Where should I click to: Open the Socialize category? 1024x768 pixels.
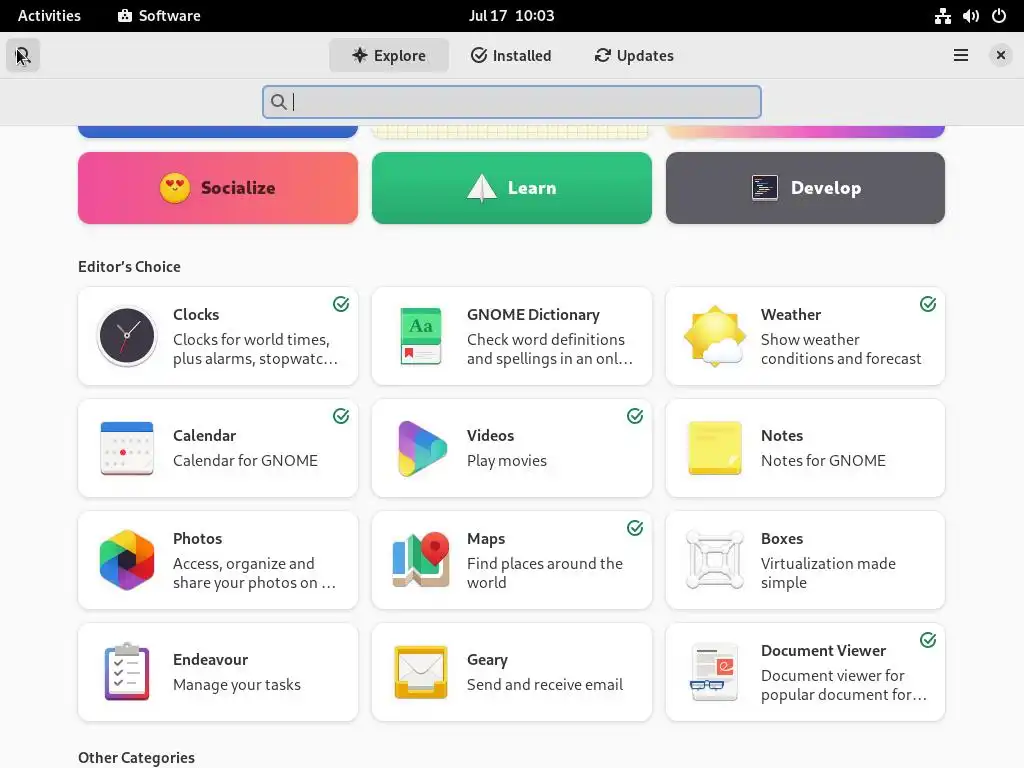click(x=217, y=188)
